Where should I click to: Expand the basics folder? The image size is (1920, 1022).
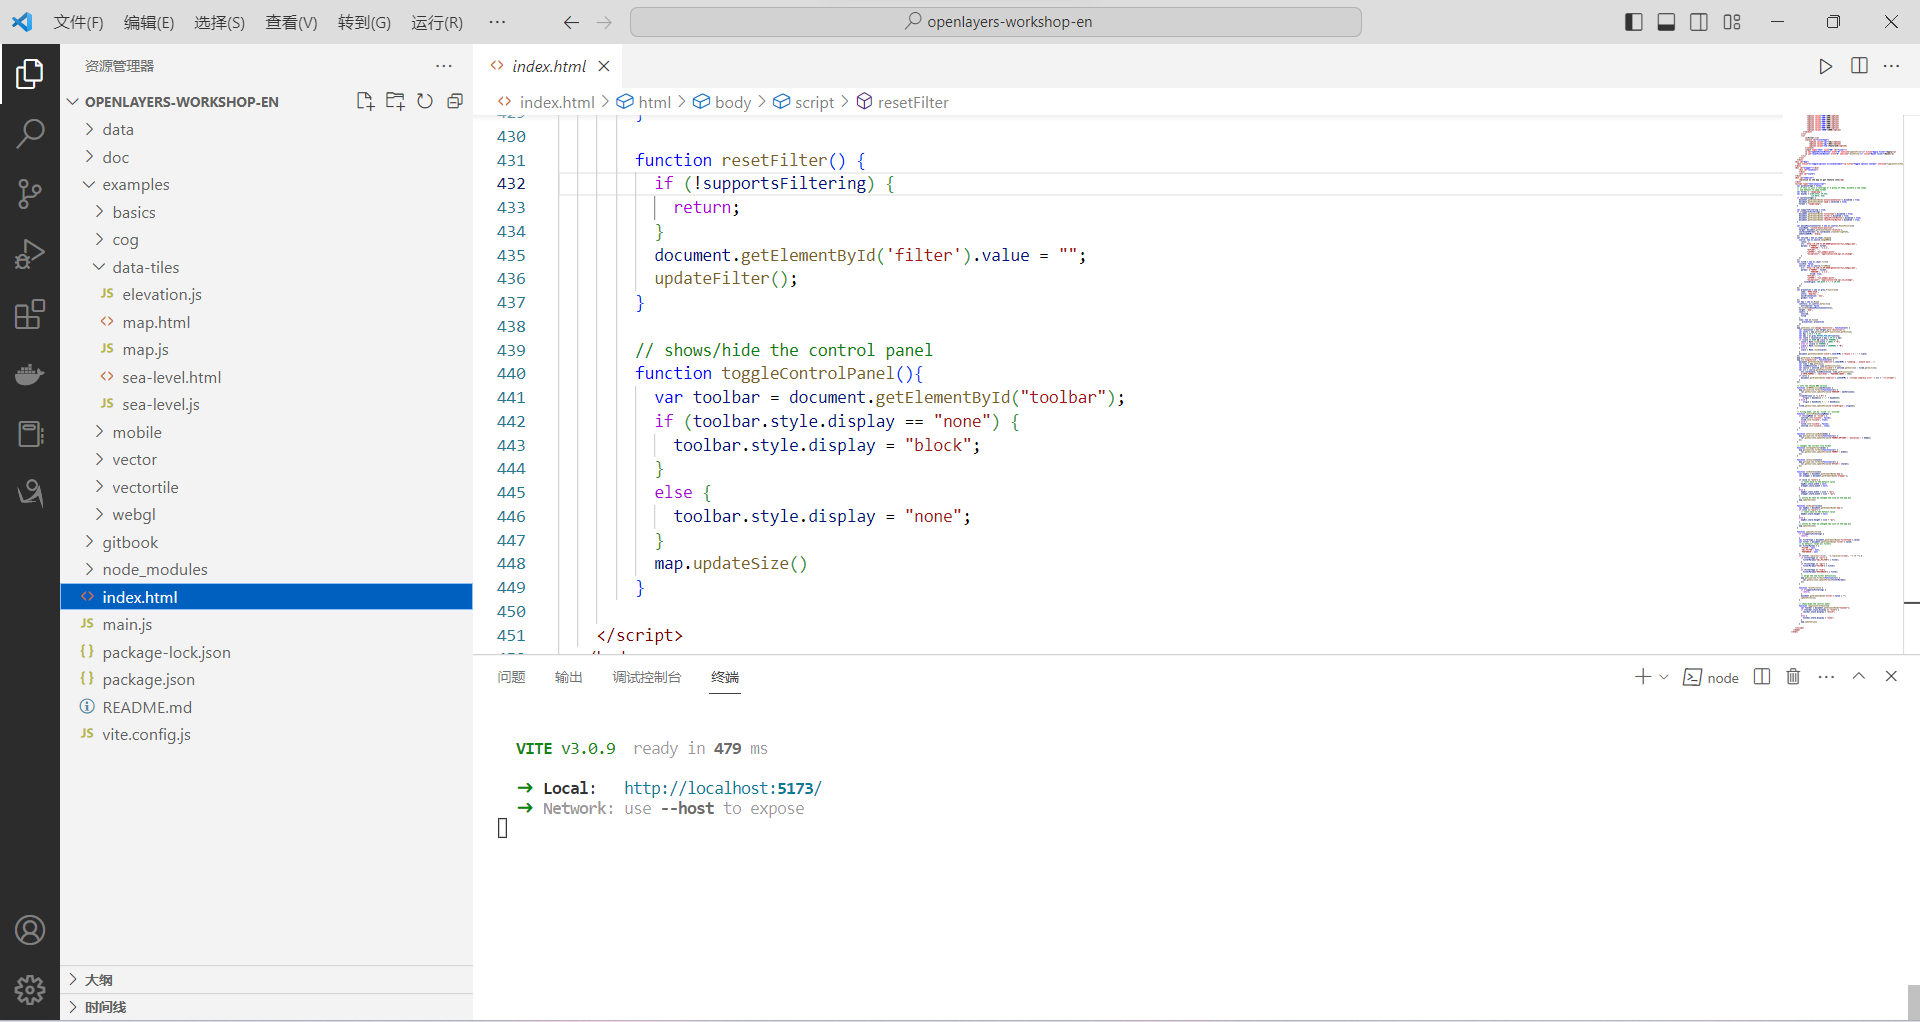266,212
